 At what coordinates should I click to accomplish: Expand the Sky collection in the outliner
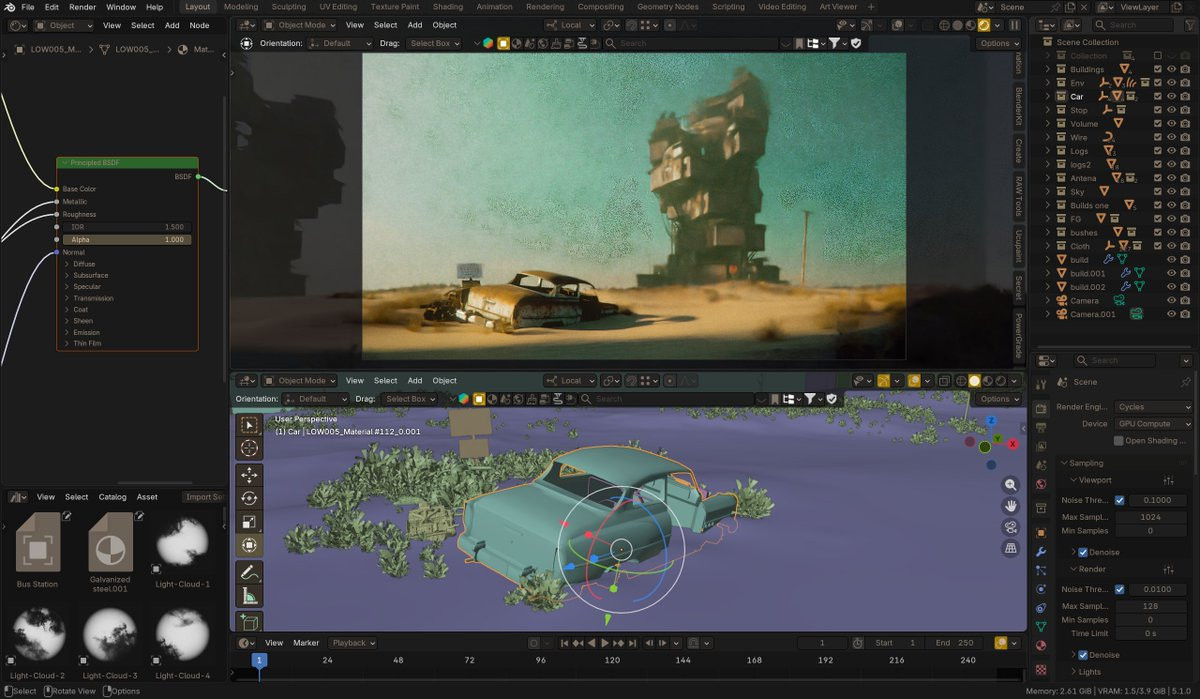click(x=1048, y=191)
